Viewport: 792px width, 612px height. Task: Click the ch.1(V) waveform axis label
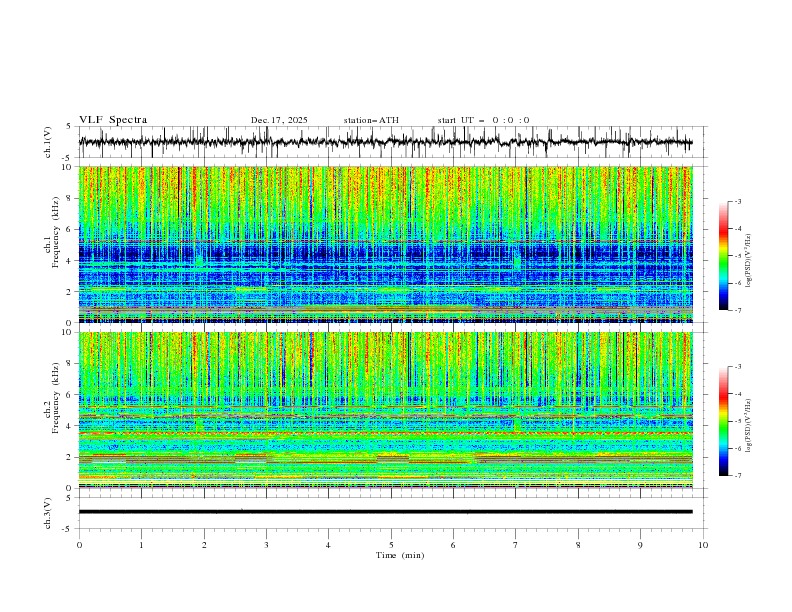48,142
